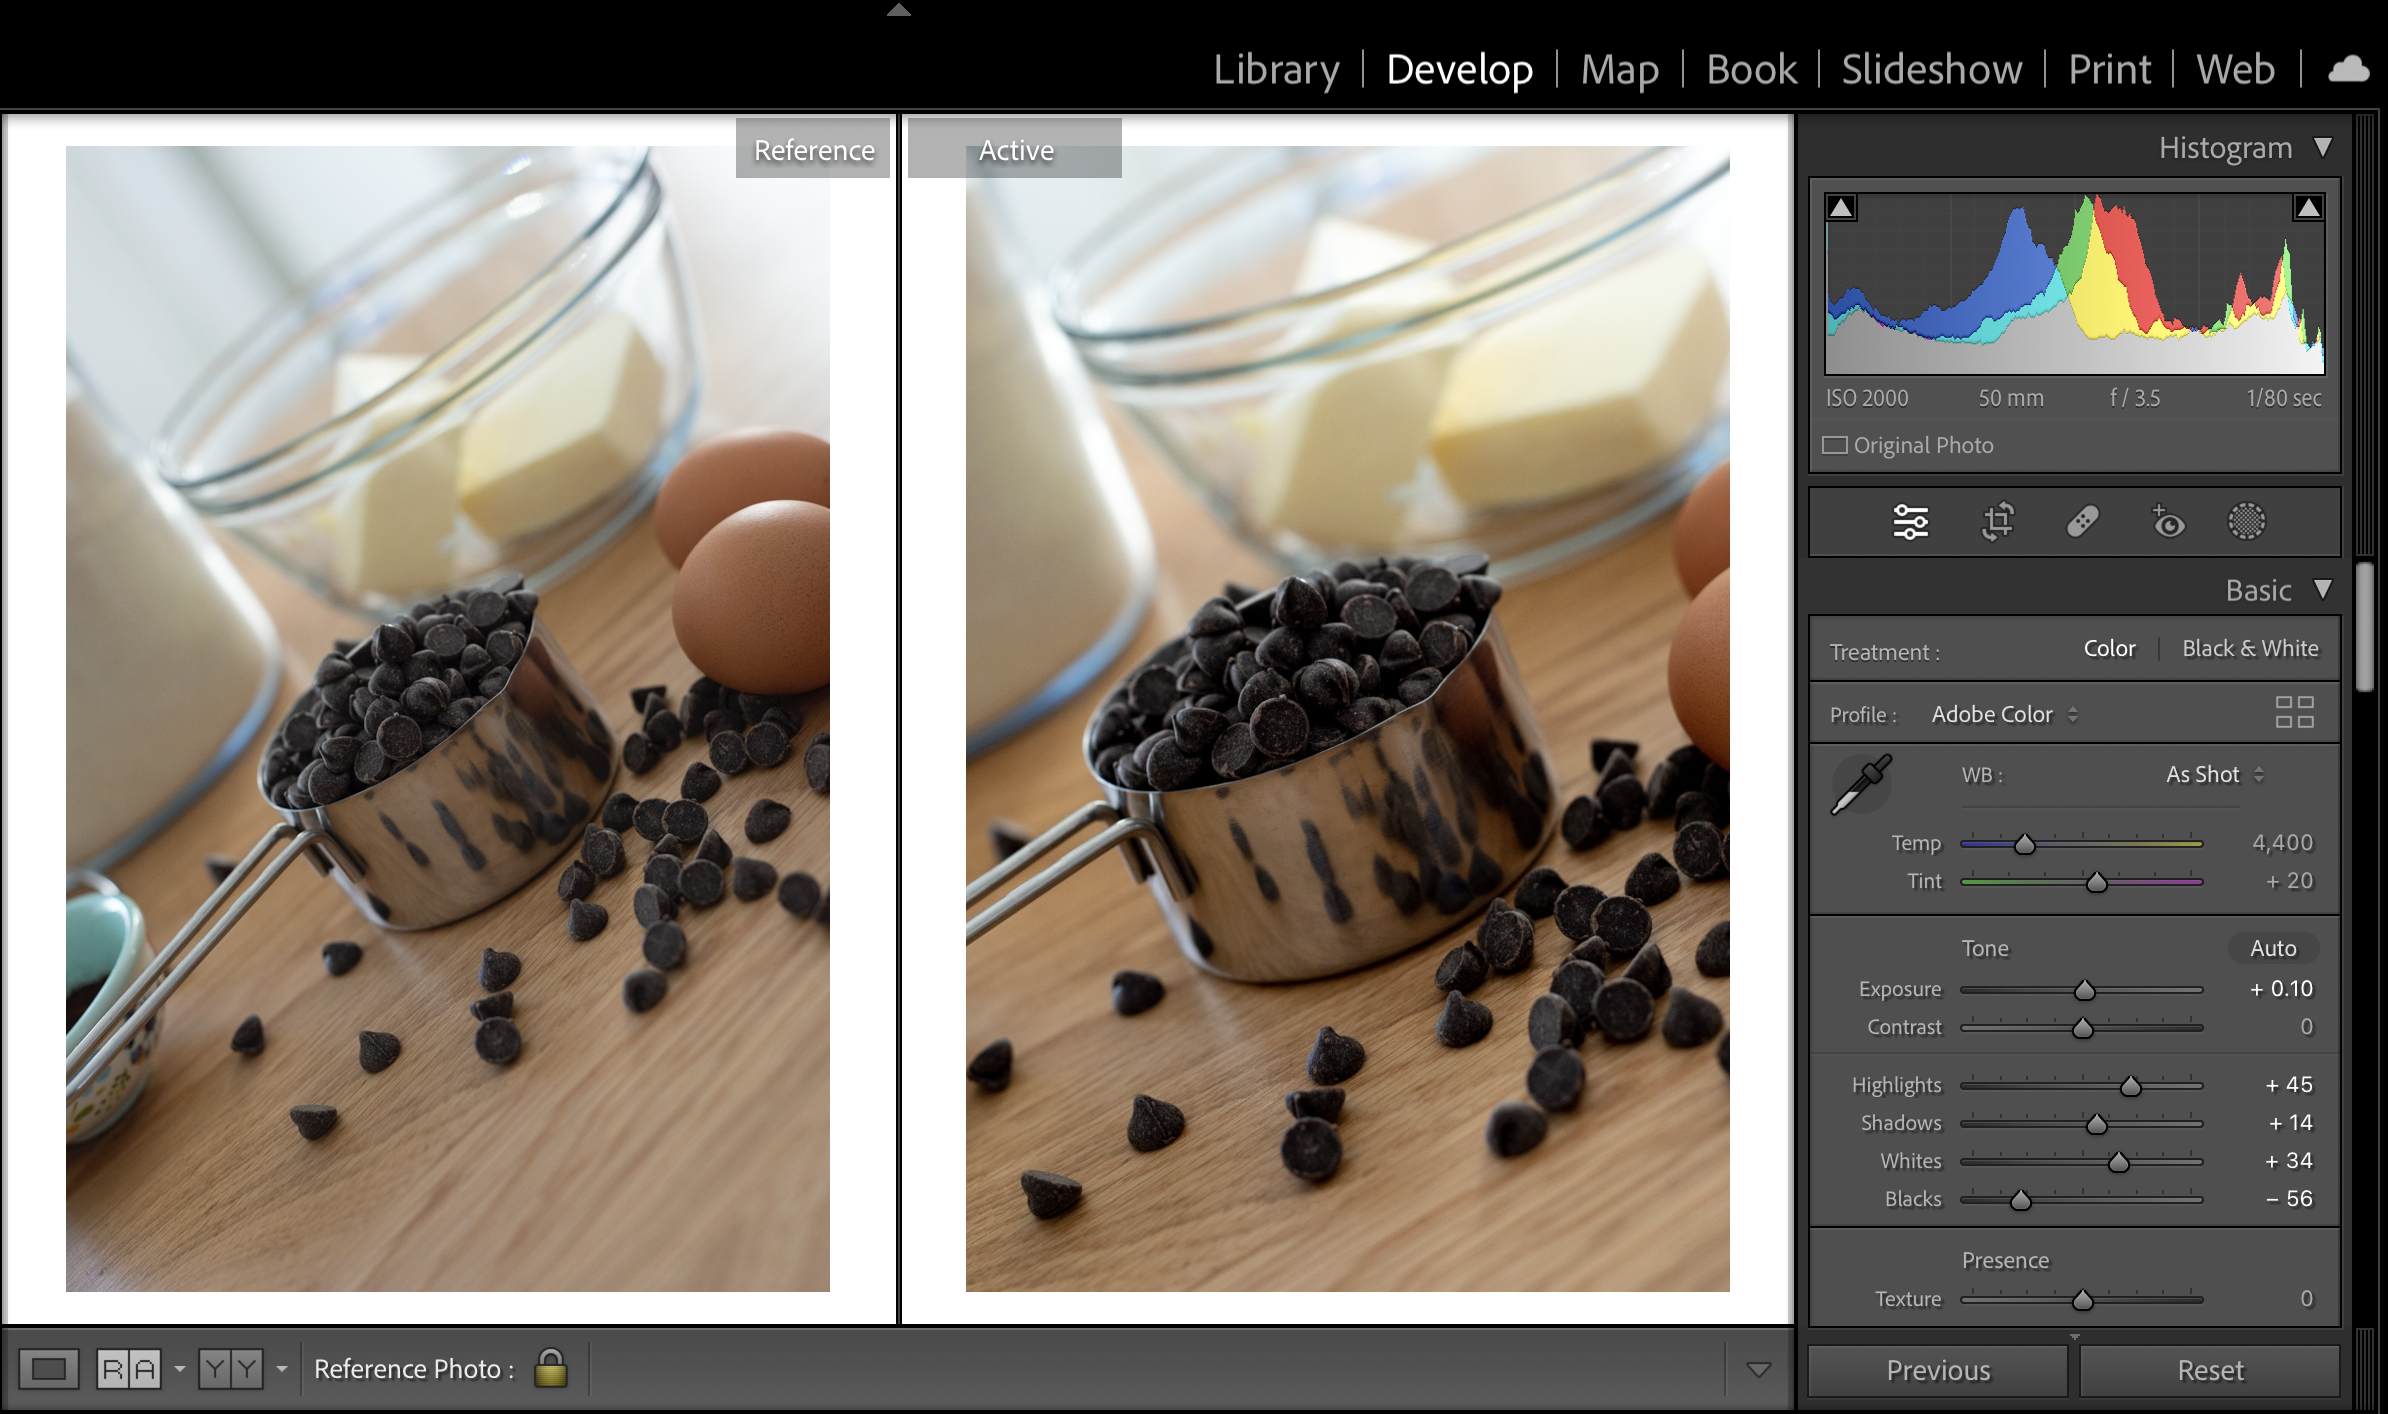
Task: Open cloud sync status icon
Action: click(2349, 69)
